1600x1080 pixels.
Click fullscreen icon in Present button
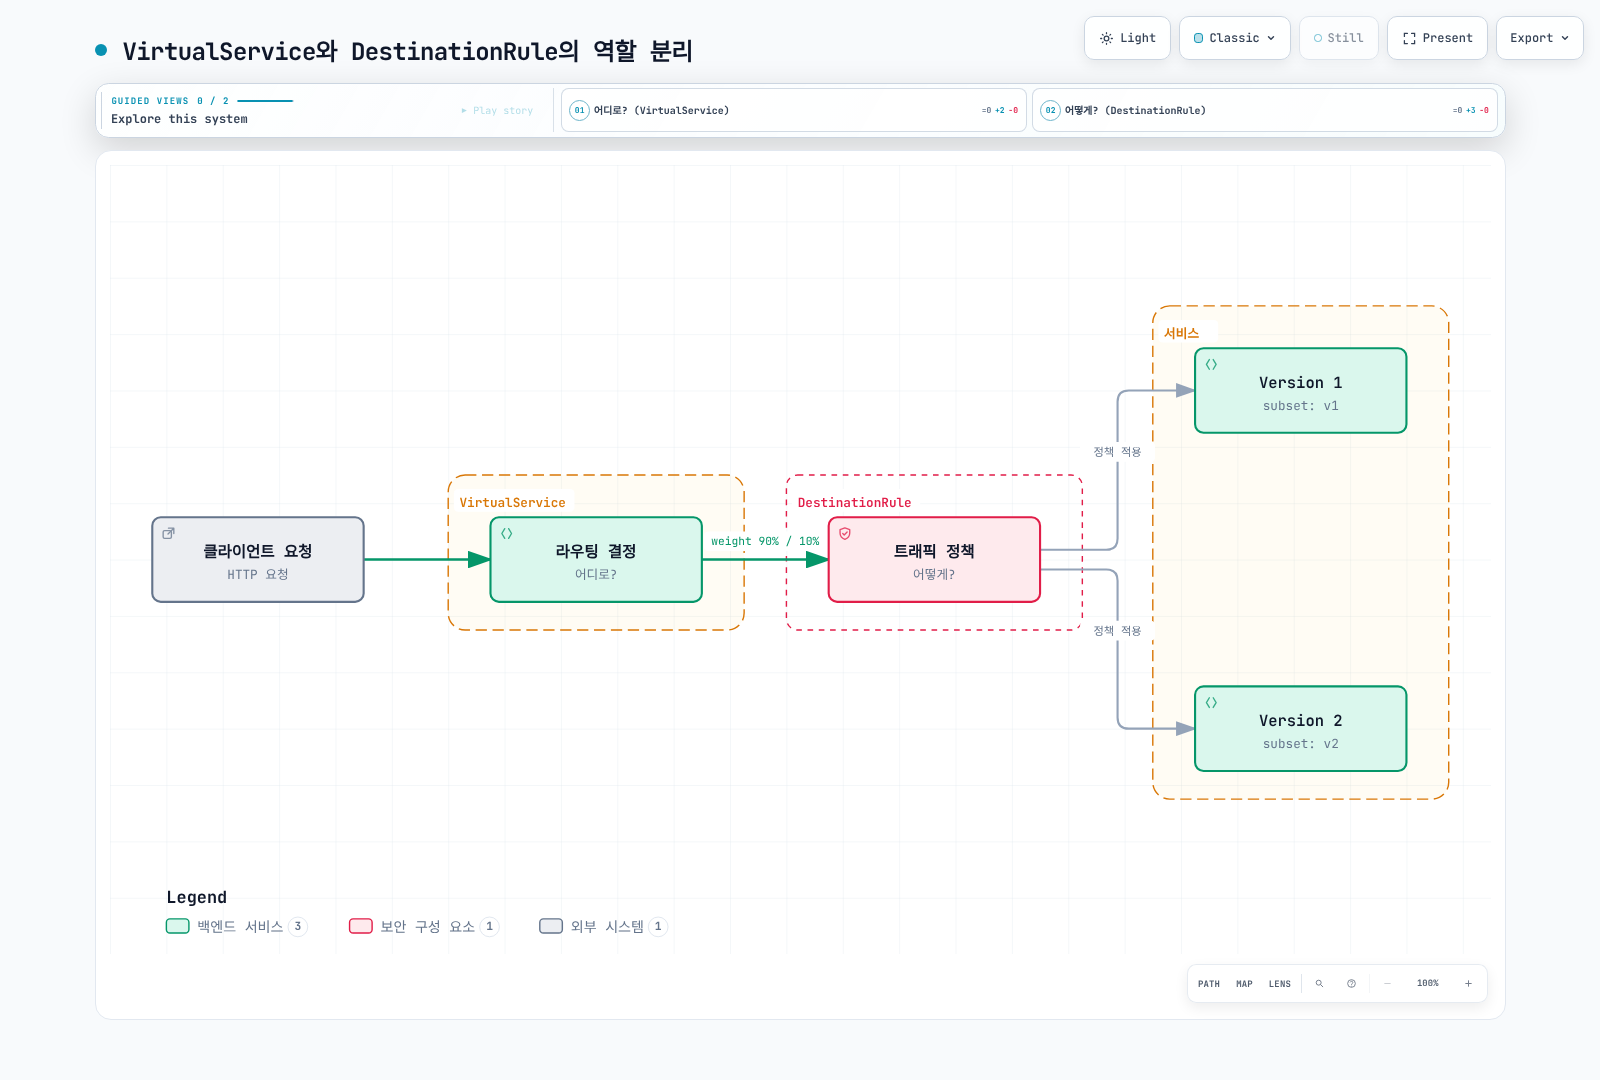tap(1409, 38)
